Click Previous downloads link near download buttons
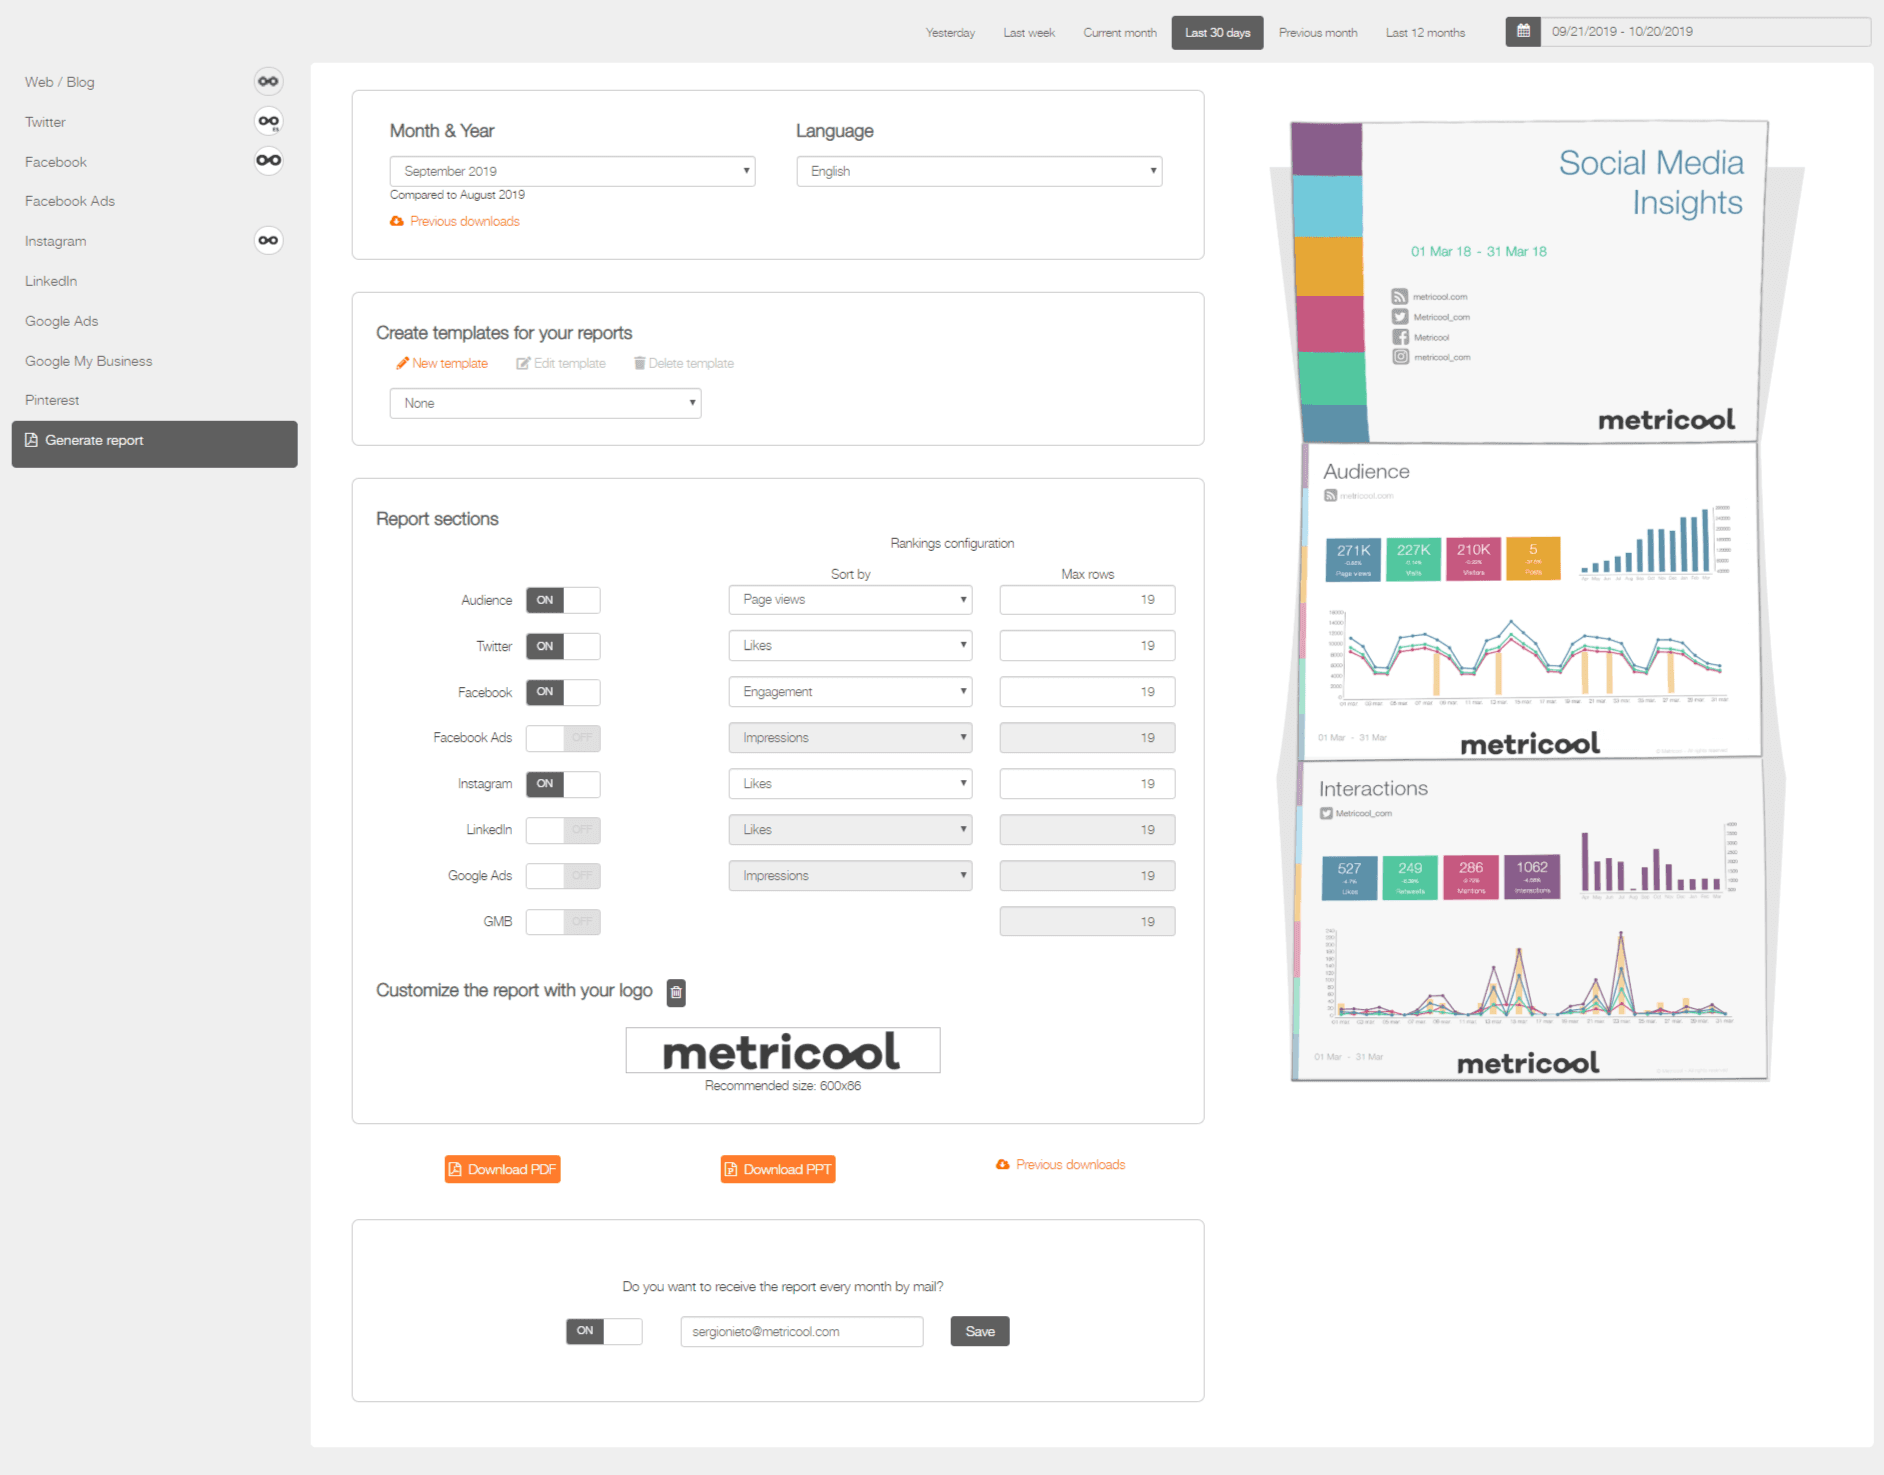Screen dimensions: 1884x1475 pyautogui.click(x=1071, y=1164)
